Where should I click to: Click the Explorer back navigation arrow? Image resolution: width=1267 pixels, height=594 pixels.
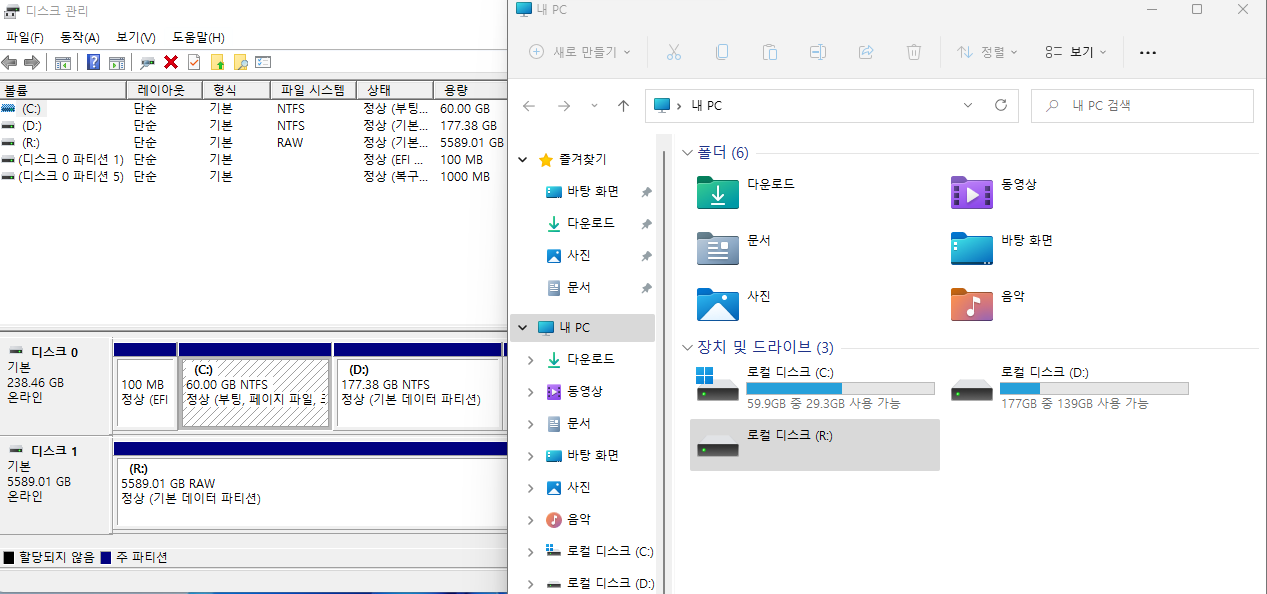point(529,105)
